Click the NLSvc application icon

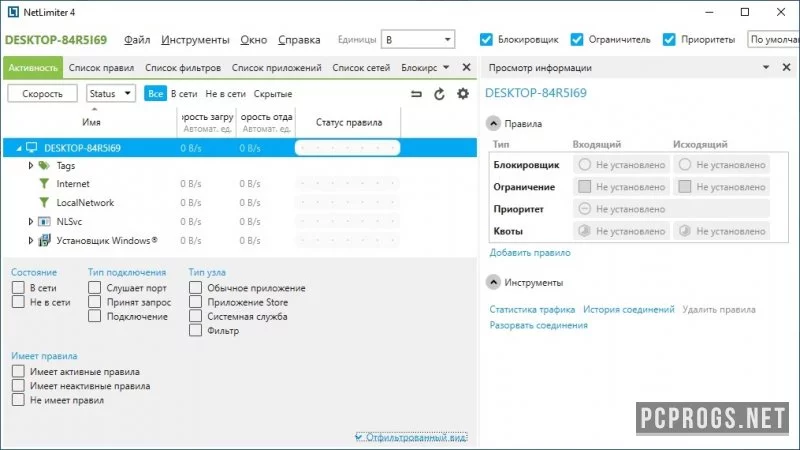(x=44, y=221)
